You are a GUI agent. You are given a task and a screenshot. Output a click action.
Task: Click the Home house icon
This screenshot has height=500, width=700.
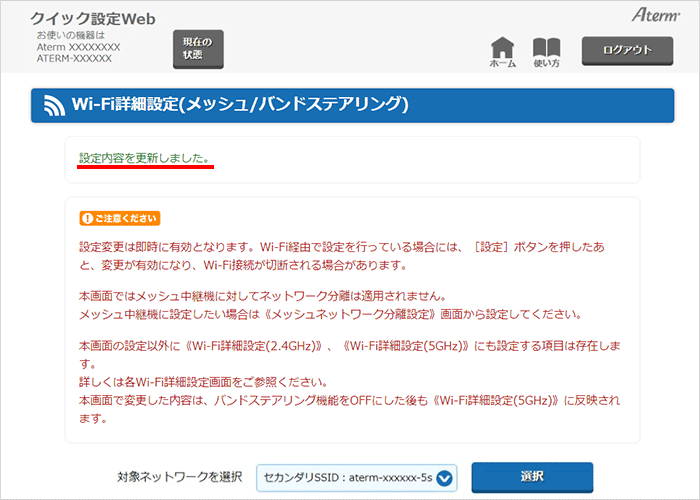(502, 46)
